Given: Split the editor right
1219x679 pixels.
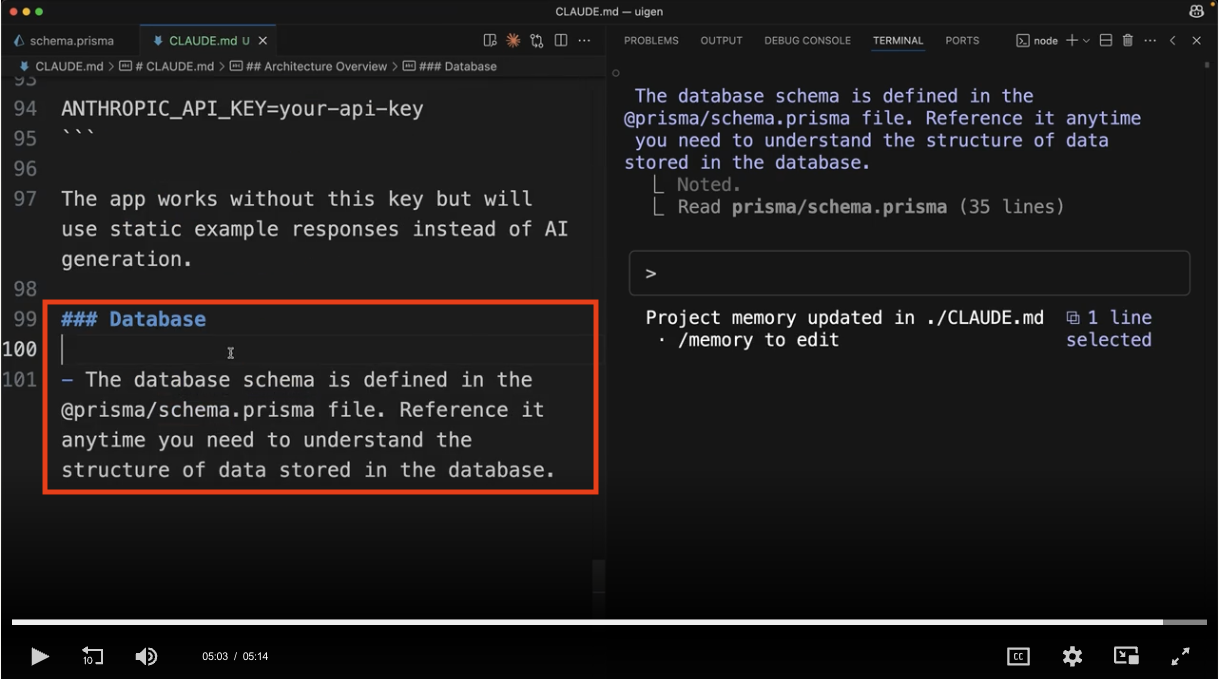Looking at the screenshot, I should pyautogui.click(x=561, y=41).
